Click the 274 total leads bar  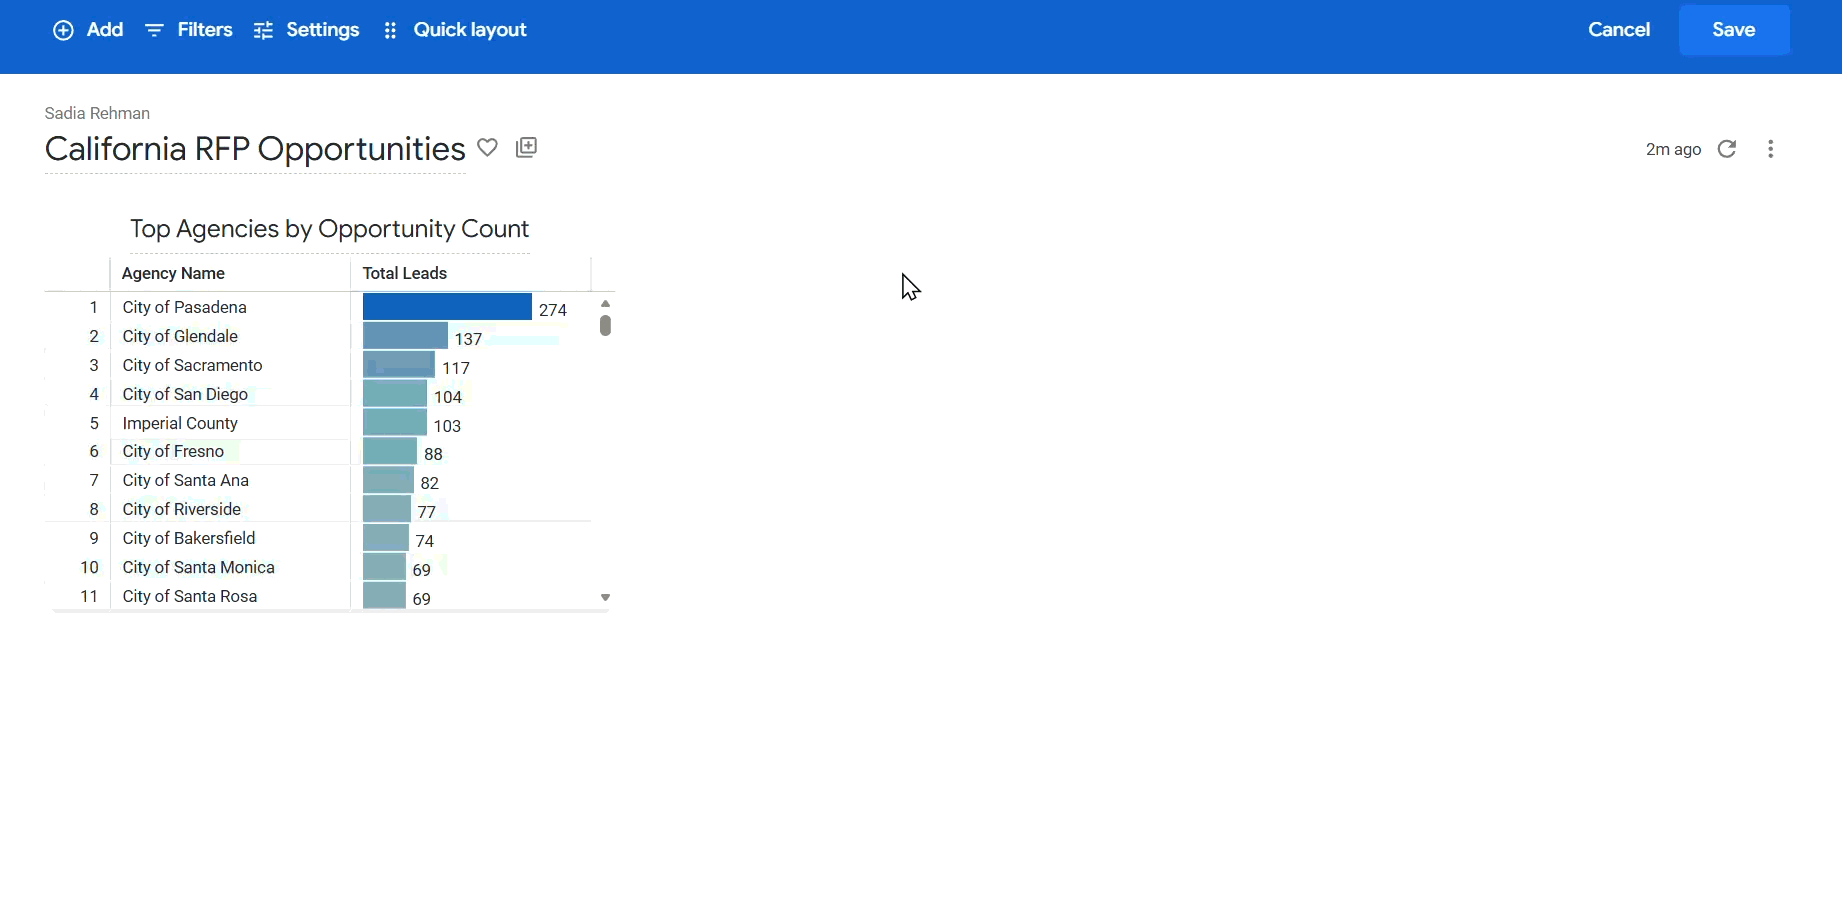447,307
